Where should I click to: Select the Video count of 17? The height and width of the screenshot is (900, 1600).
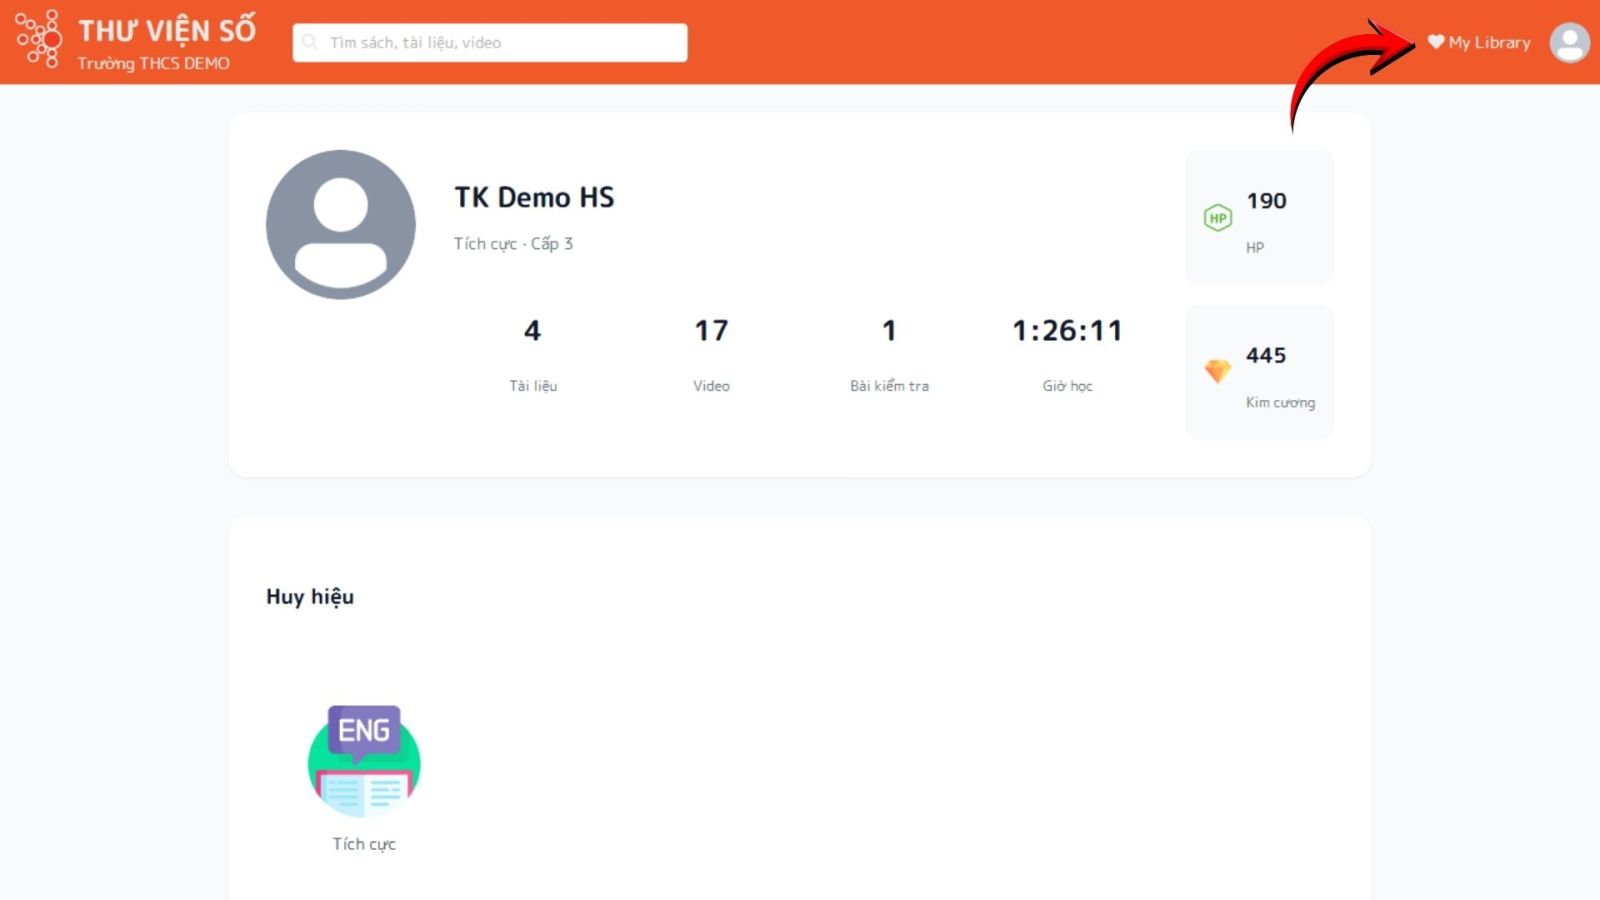click(x=711, y=331)
